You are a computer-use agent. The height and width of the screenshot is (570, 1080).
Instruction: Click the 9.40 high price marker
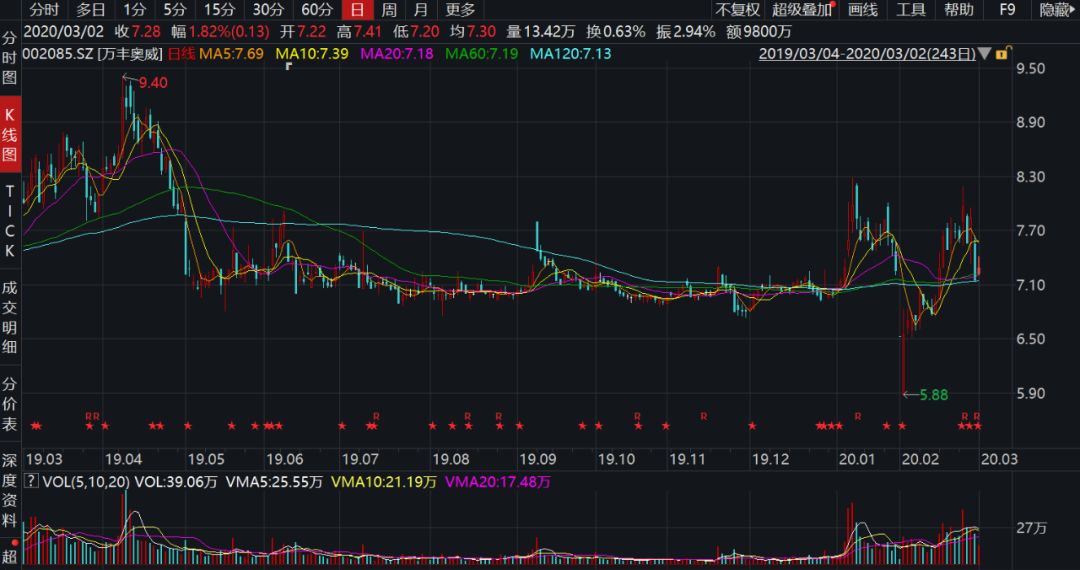pos(151,82)
